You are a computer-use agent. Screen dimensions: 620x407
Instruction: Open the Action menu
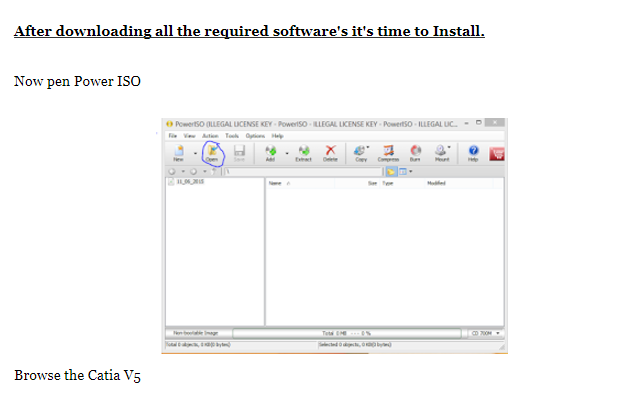pyautogui.click(x=210, y=136)
